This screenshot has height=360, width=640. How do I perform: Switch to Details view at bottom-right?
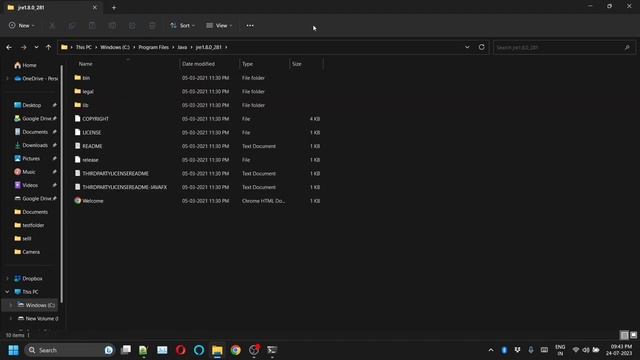point(624,335)
